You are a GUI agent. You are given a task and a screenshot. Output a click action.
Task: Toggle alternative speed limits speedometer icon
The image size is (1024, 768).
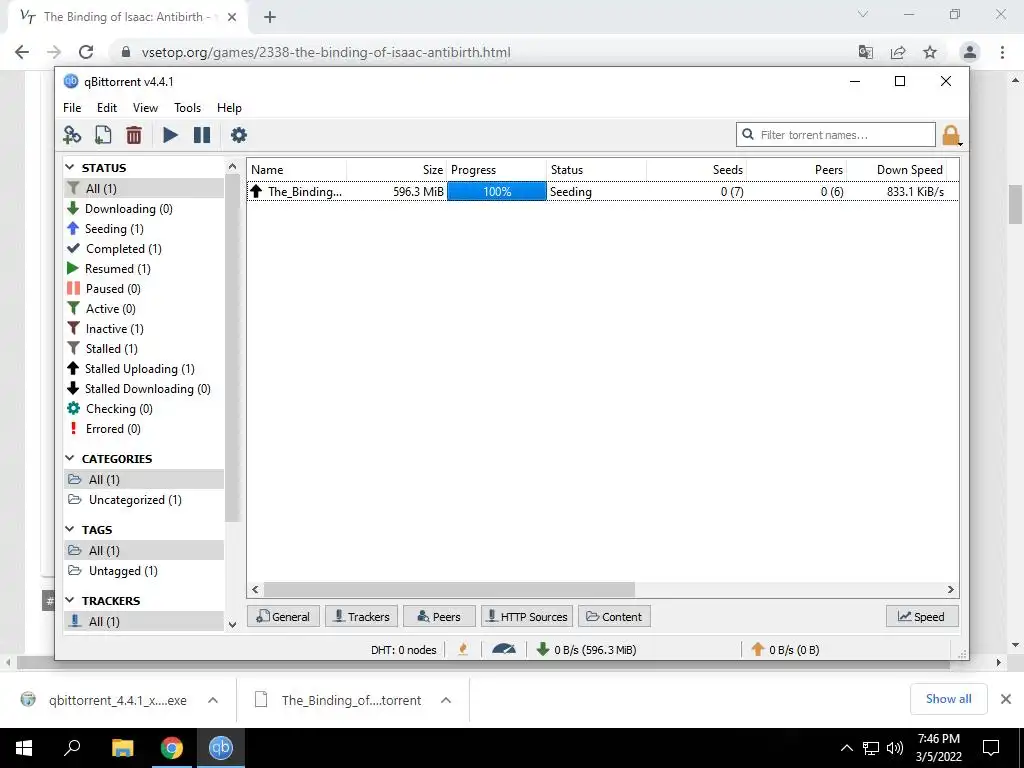pos(504,650)
